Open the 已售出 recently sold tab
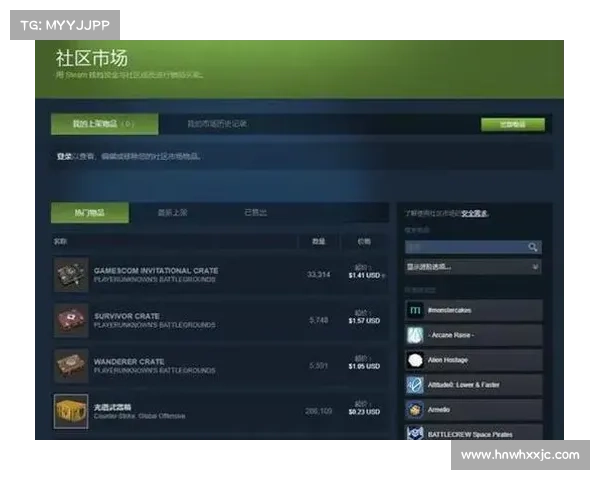The height and width of the screenshot is (480, 600). (x=256, y=213)
